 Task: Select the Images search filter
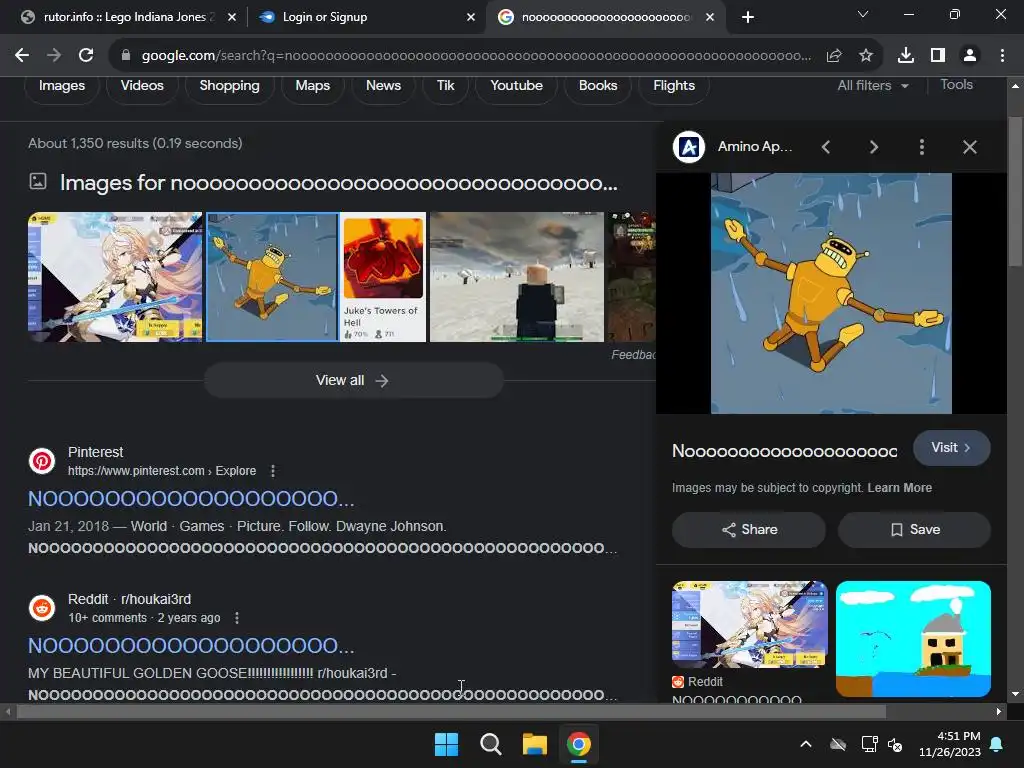tap(62, 86)
